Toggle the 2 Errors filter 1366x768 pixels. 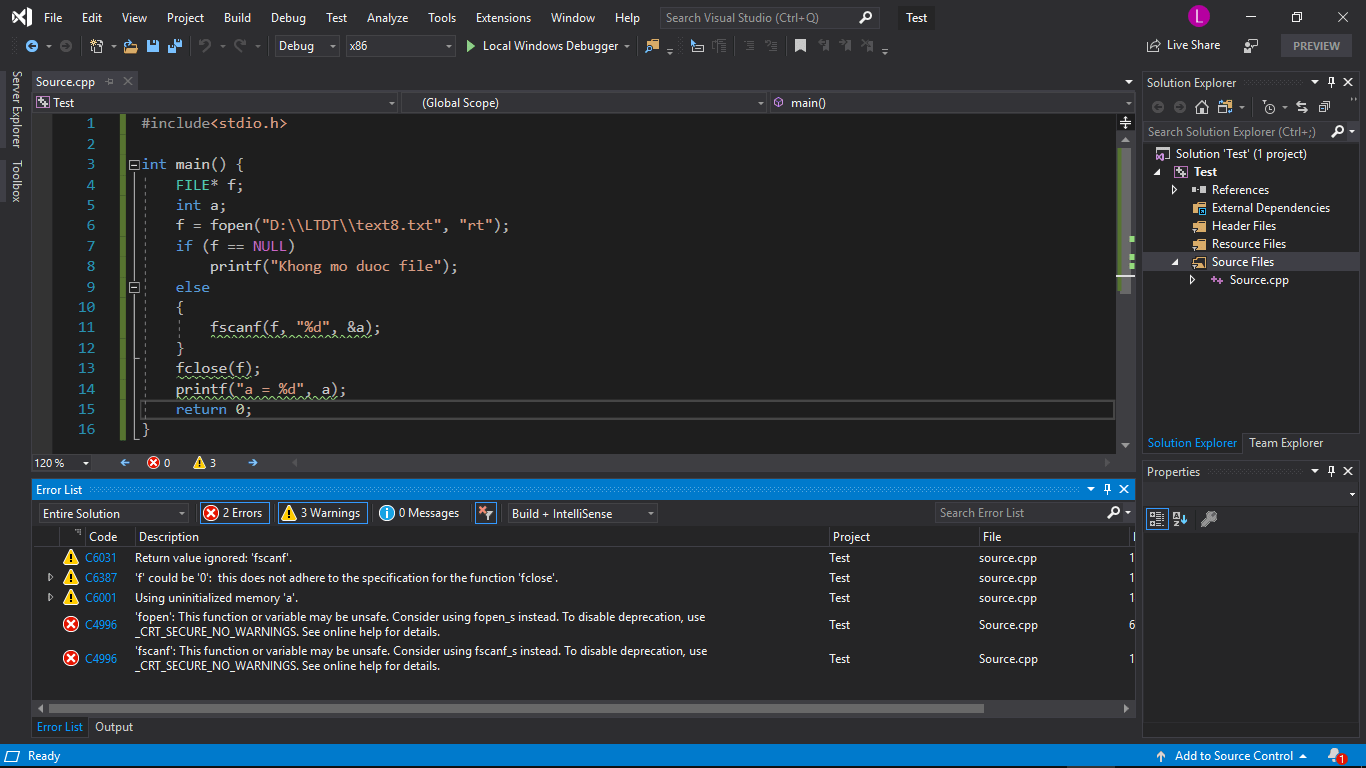point(233,513)
